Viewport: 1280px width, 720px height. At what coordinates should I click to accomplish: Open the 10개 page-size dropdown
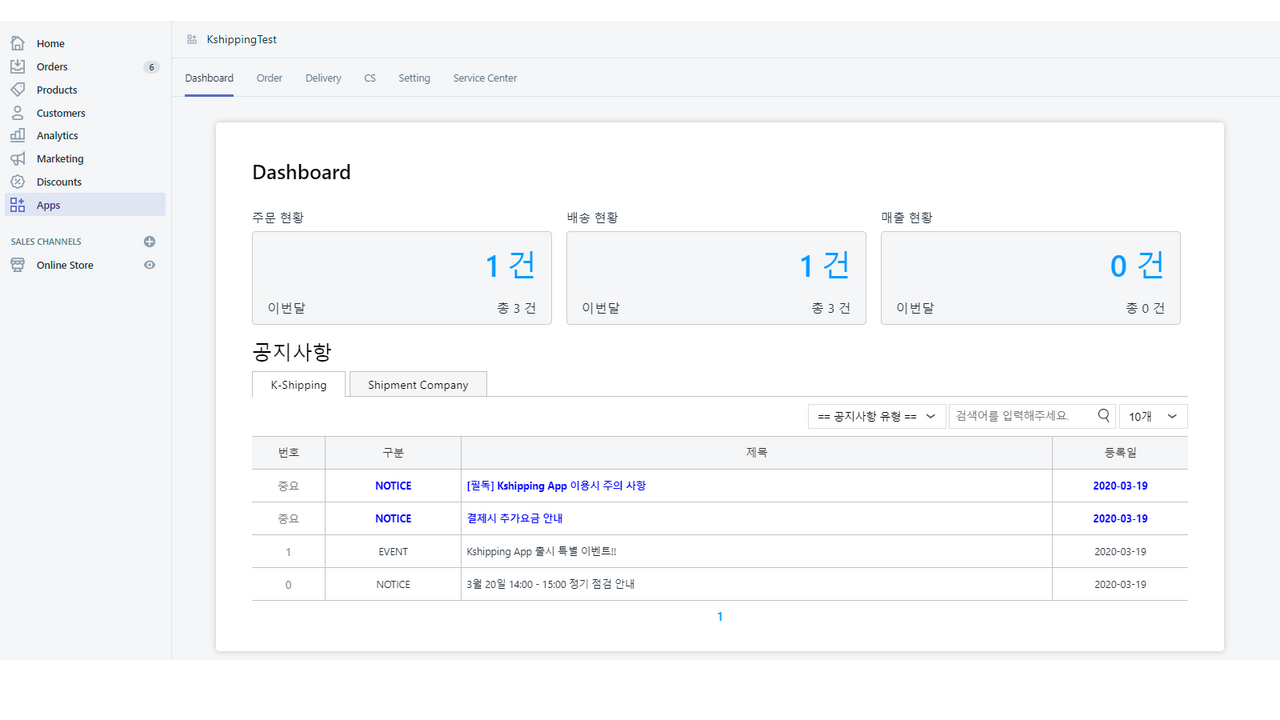[x=1152, y=415]
